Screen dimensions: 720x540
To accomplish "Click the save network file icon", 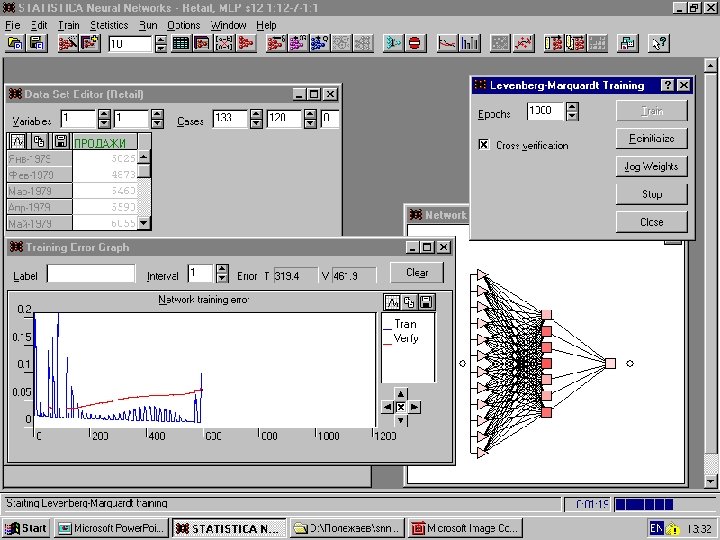I will coord(37,44).
